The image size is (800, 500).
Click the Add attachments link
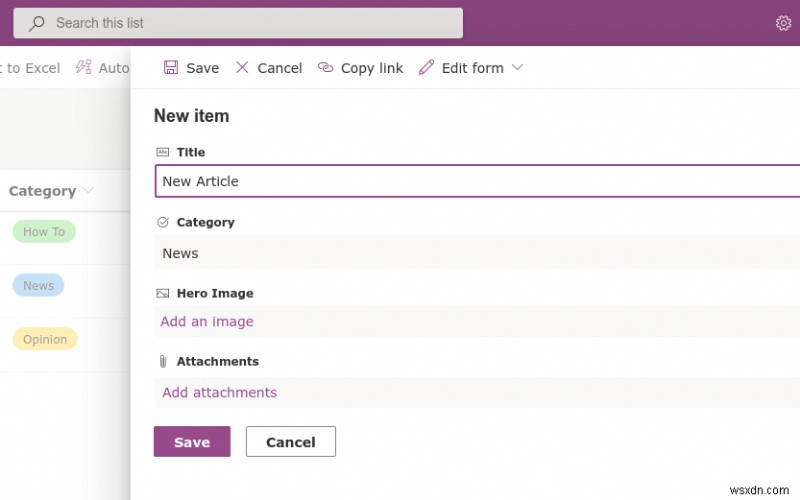pyautogui.click(x=219, y=392)
